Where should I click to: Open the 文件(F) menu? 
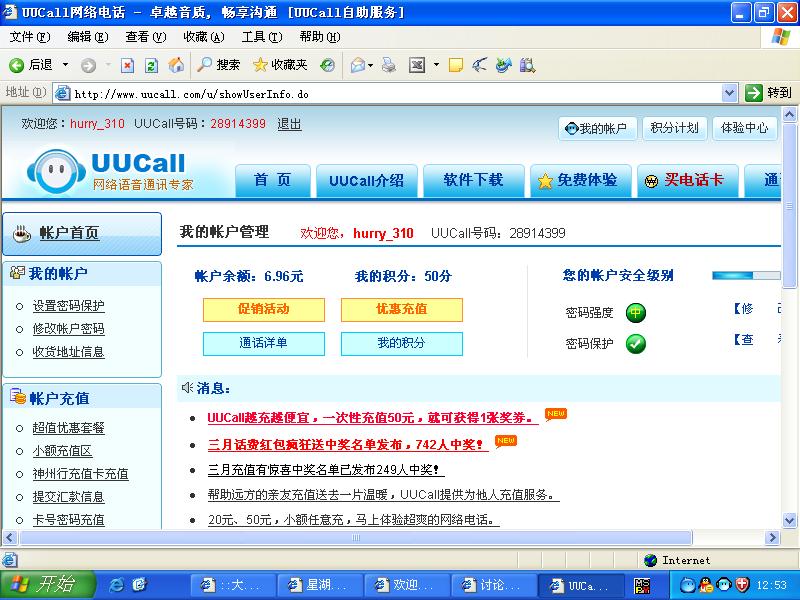(x=30, y=37)
